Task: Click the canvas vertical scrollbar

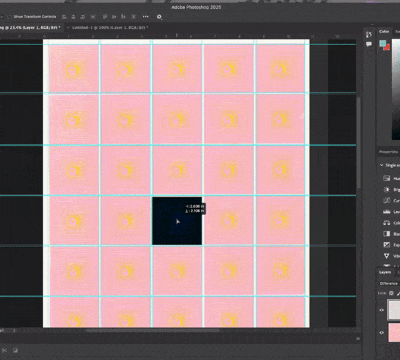Action: point(358,143)
